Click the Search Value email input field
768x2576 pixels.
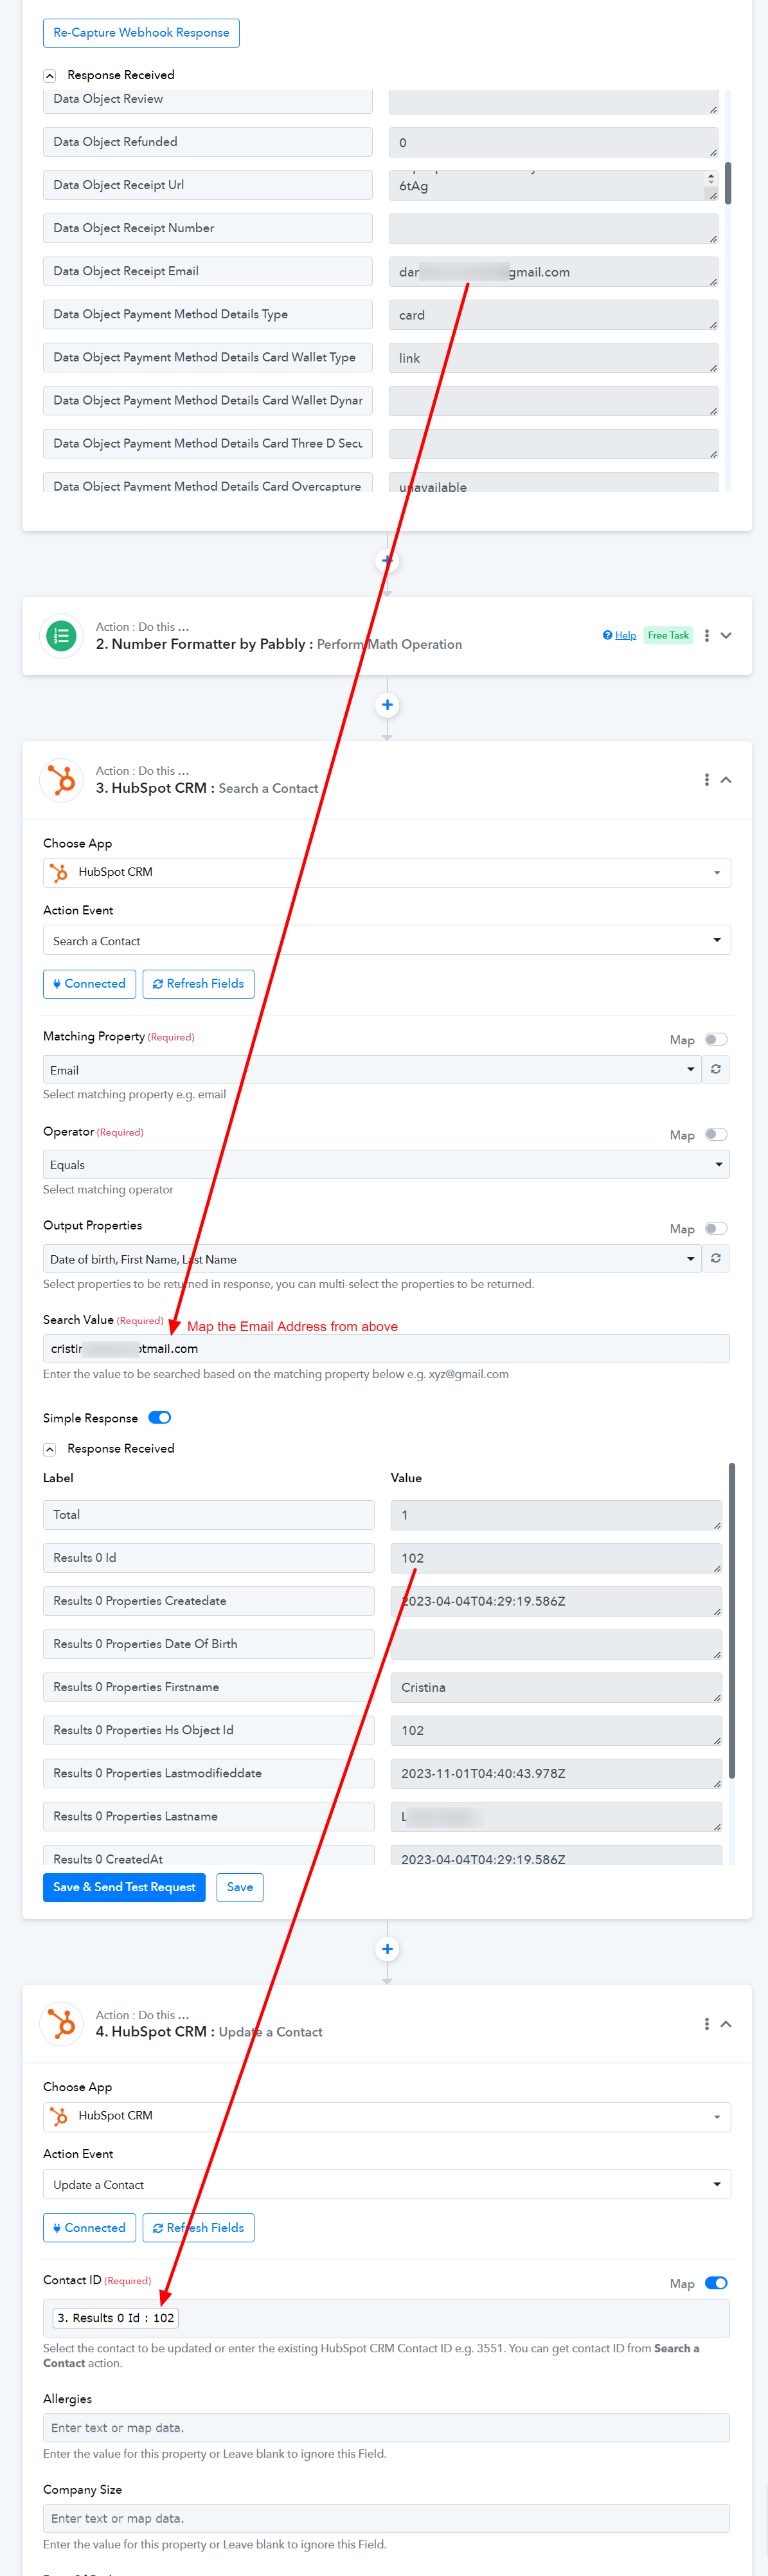point(386,1348)
